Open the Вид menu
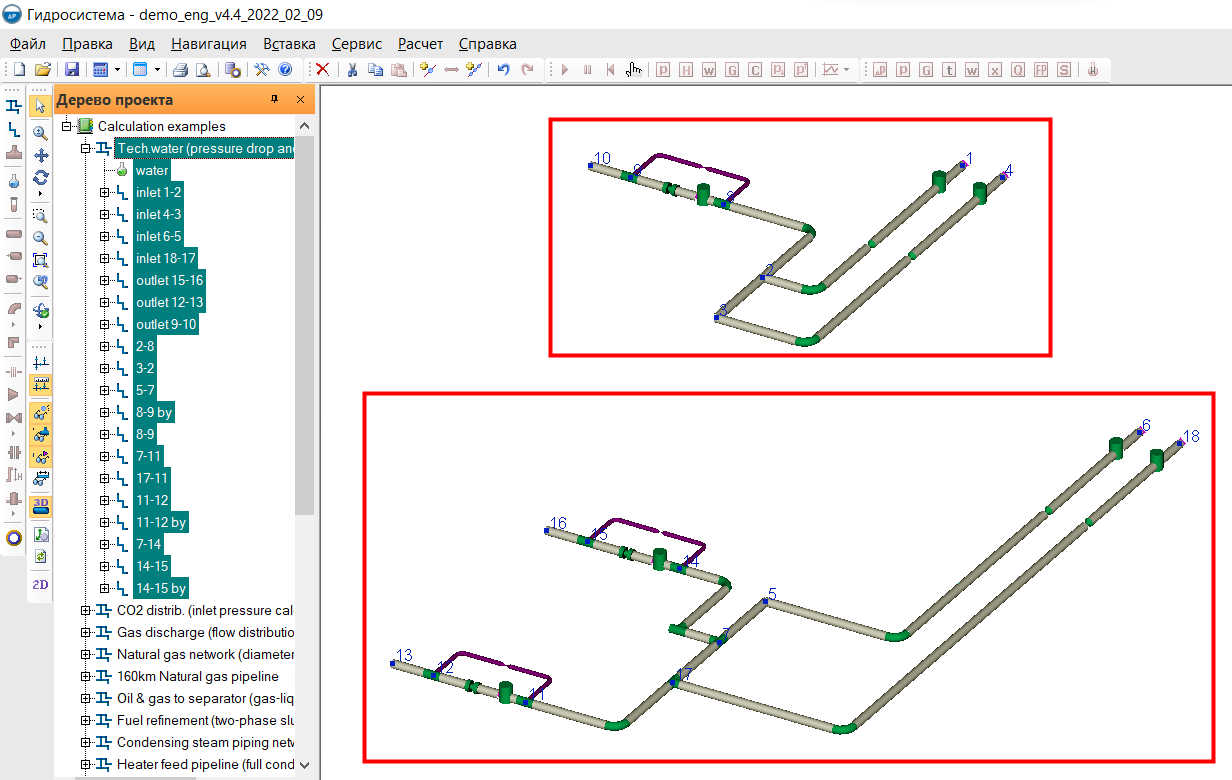 tap(142, 44)
